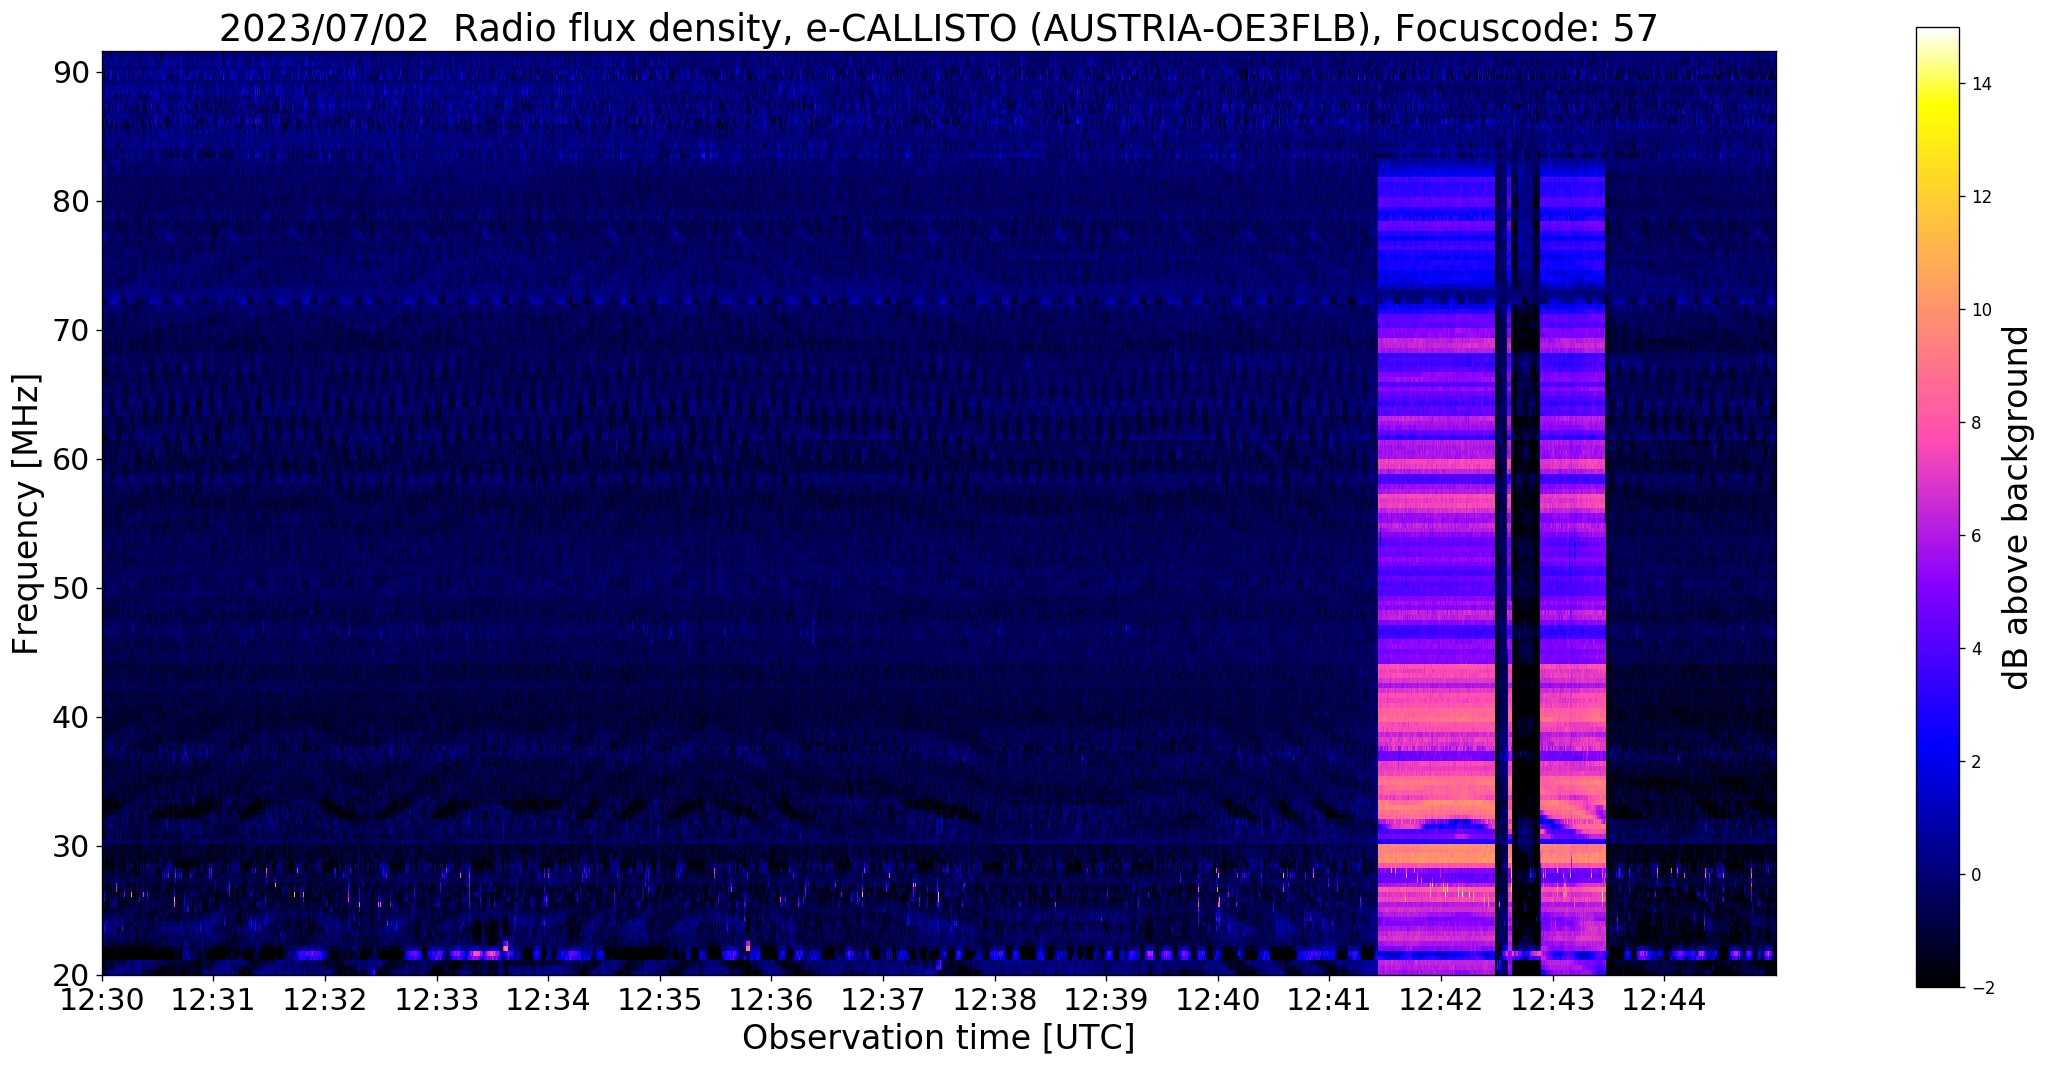Click the time axis tick label 12:31
Screen dimensions: 2047x1067
[x=214, y=1000]
